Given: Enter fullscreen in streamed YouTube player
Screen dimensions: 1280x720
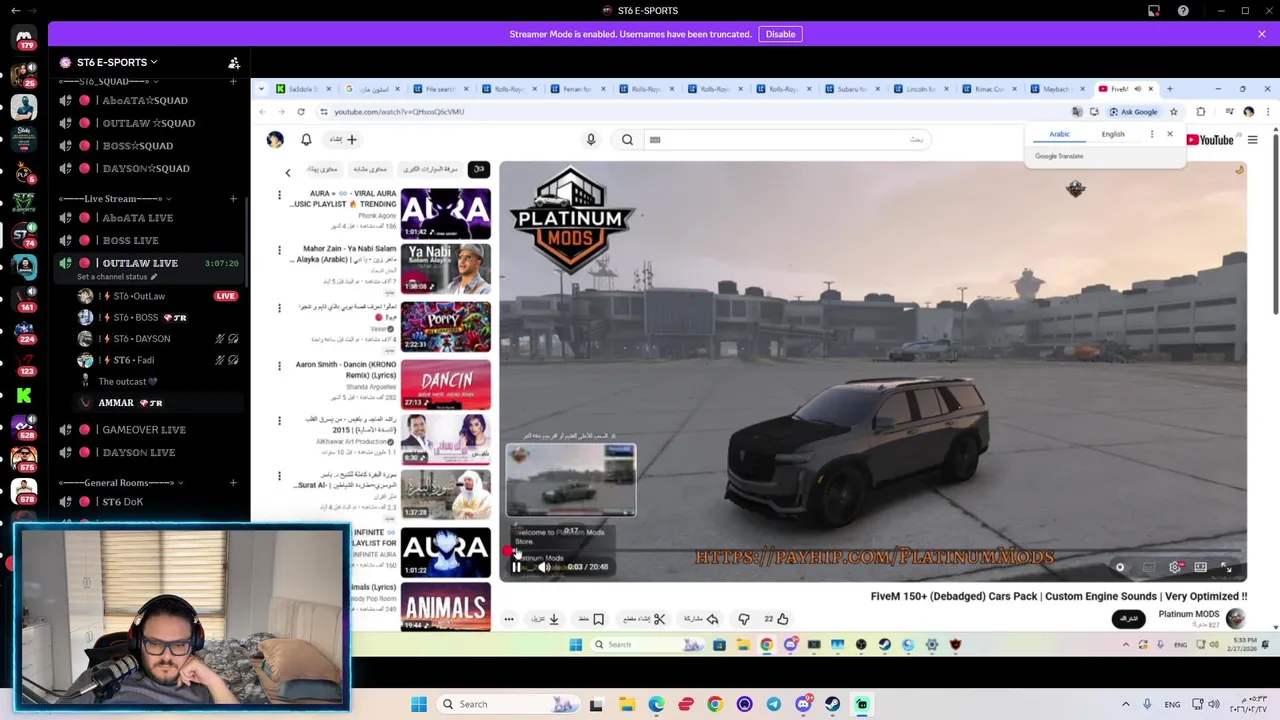Looking at the screenshot, I should 1227,567.
